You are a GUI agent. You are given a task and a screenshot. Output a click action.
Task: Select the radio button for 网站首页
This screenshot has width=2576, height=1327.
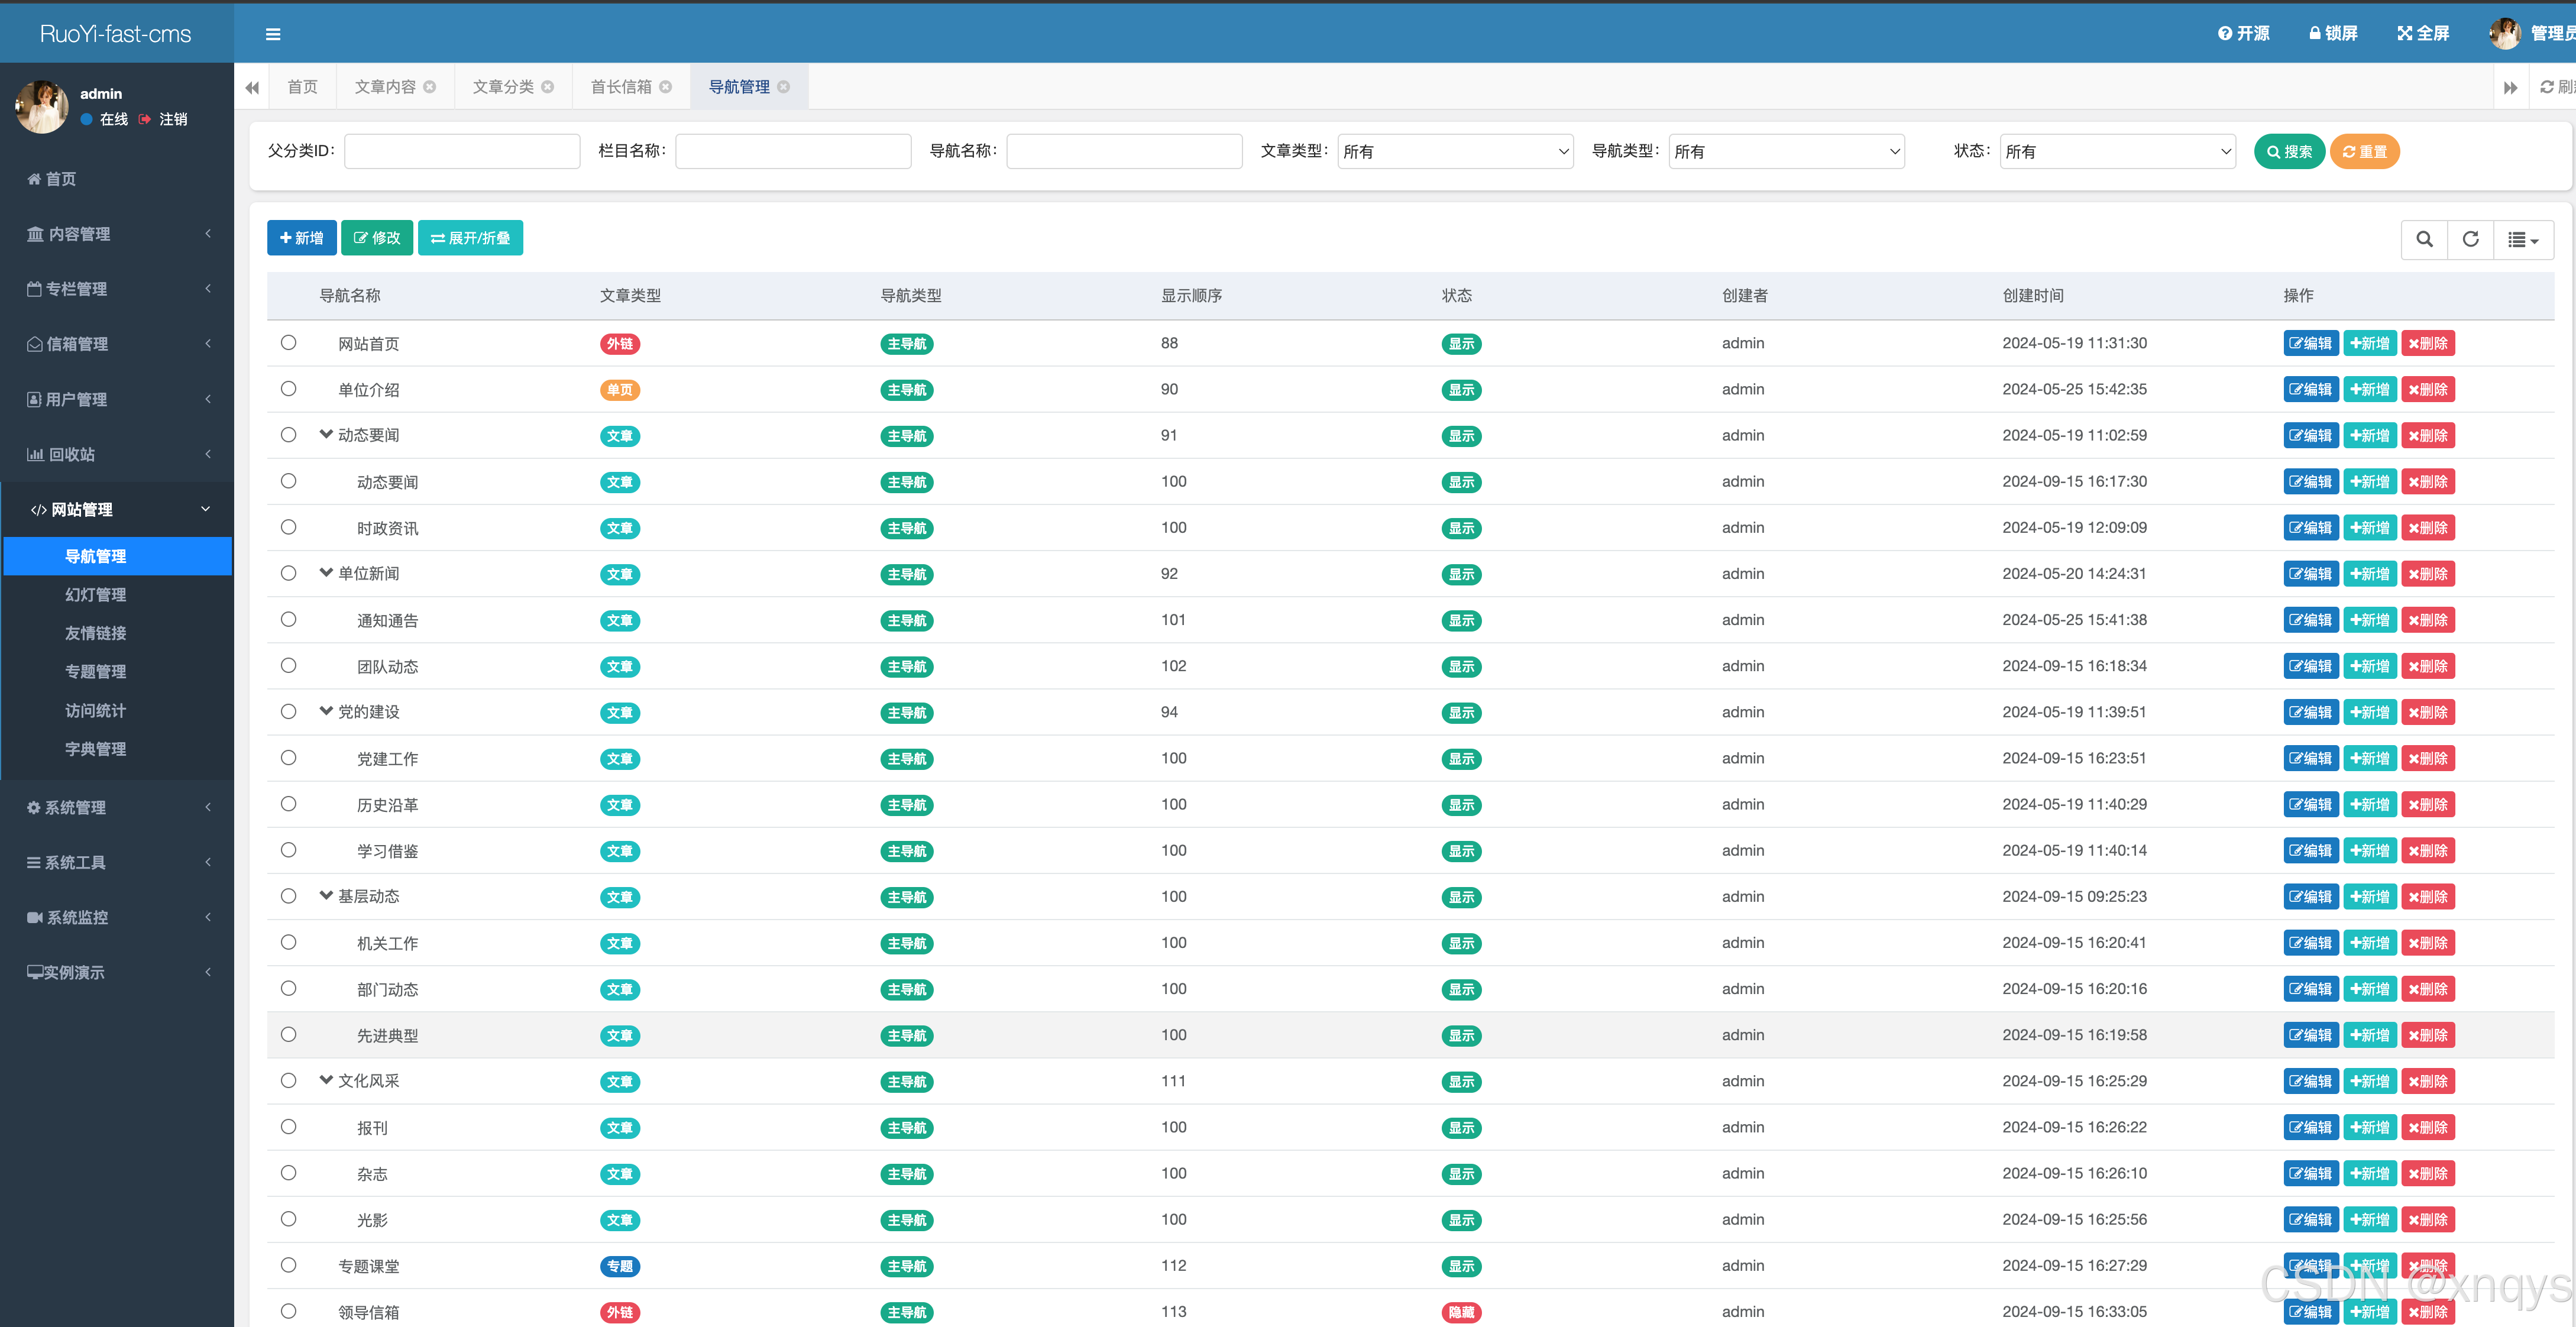tap(289, 343)
